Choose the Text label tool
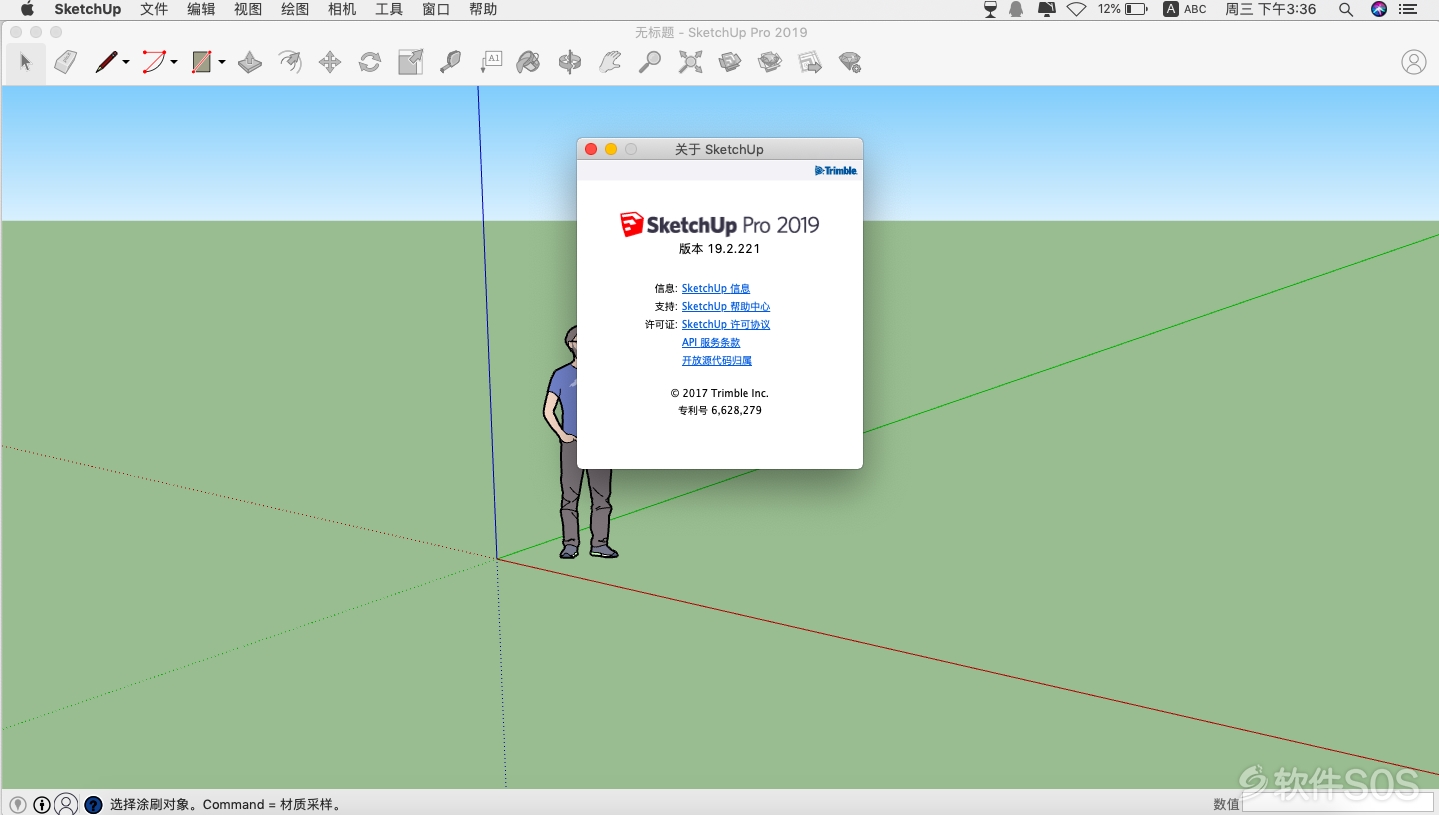The height and width of the screenshot is (815, 1439). pos(490,62)
